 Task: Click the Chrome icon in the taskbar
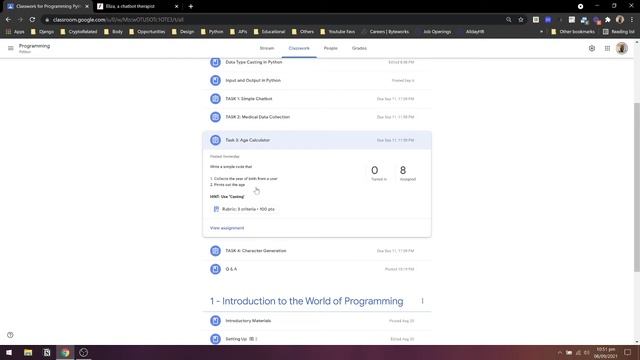pos(65,352)
